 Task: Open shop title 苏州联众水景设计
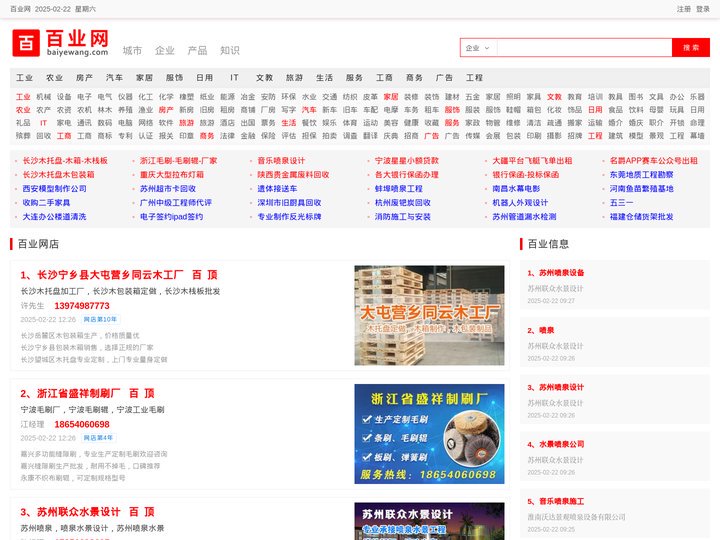coord(79,512)
